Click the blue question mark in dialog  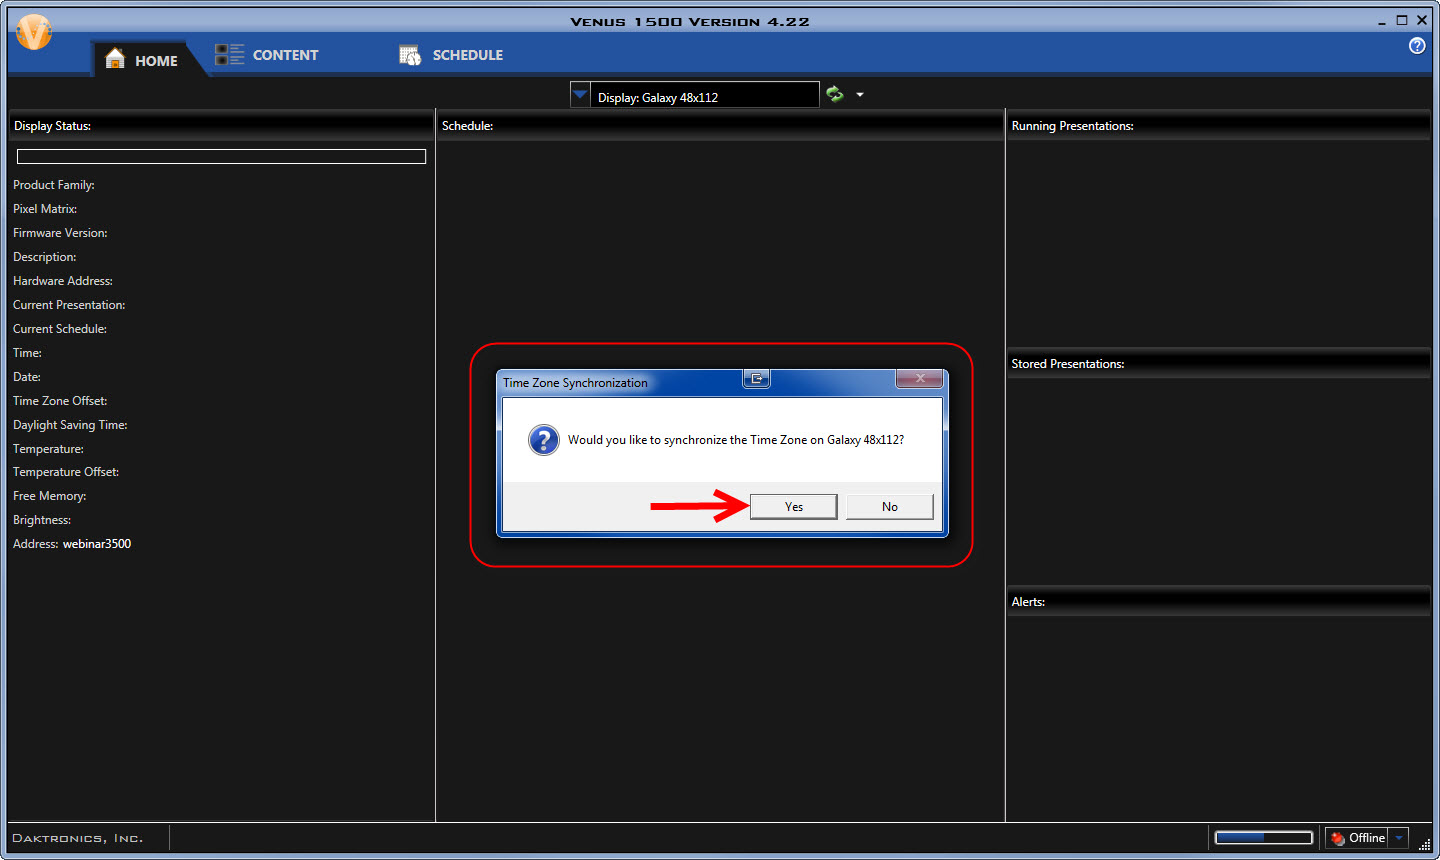(543, 440)
